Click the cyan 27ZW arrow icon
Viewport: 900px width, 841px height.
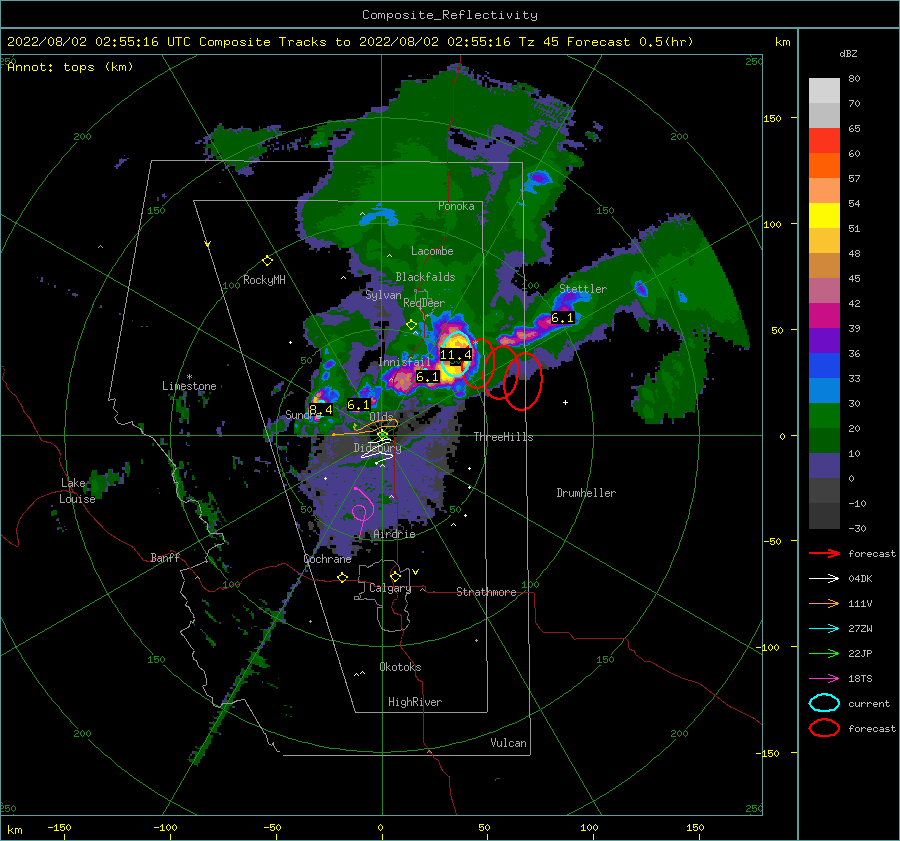[824, 629]
